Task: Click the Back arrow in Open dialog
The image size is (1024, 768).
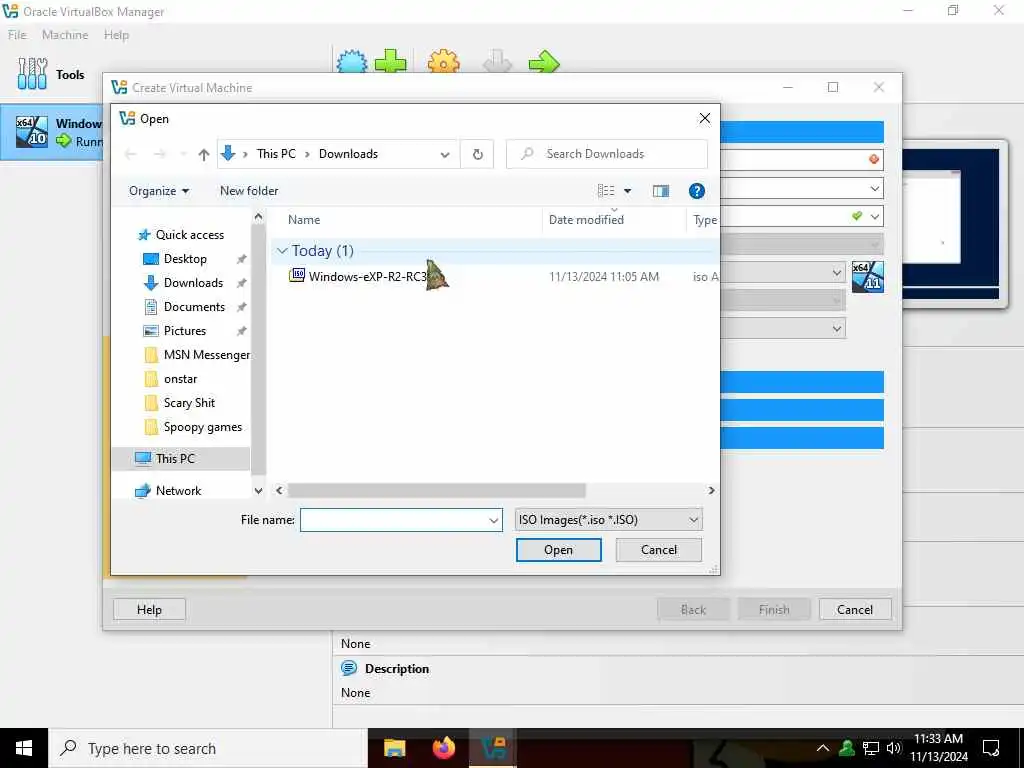Action: tap(131, 154)
